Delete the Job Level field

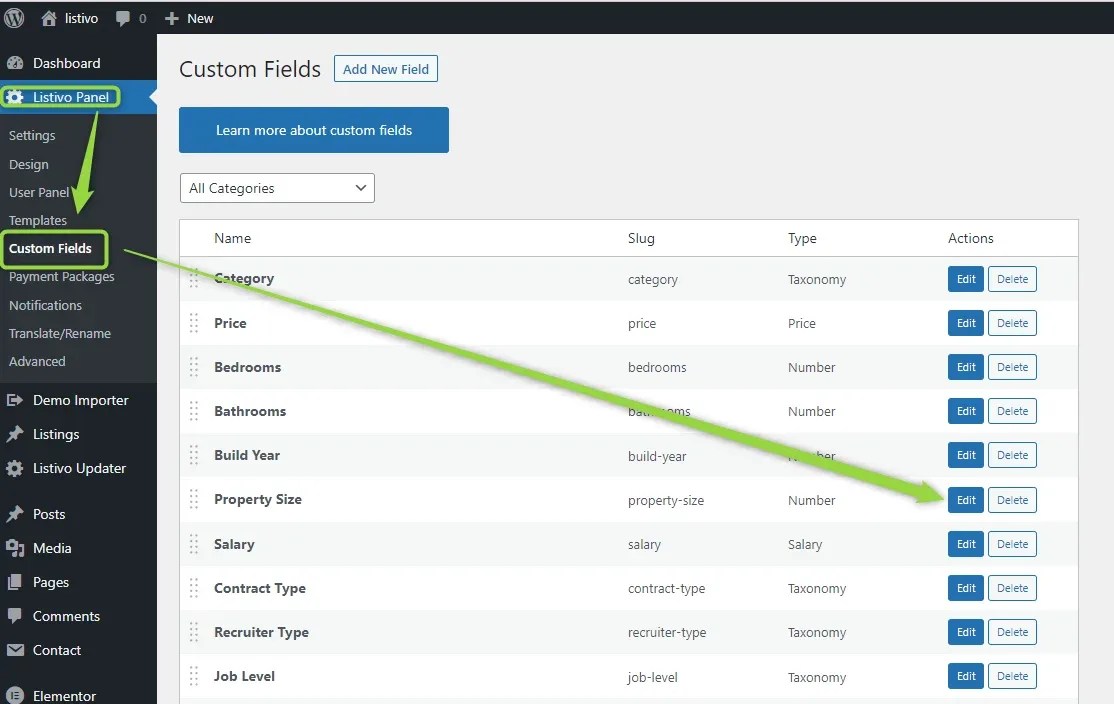click(x=1012, y=676)
